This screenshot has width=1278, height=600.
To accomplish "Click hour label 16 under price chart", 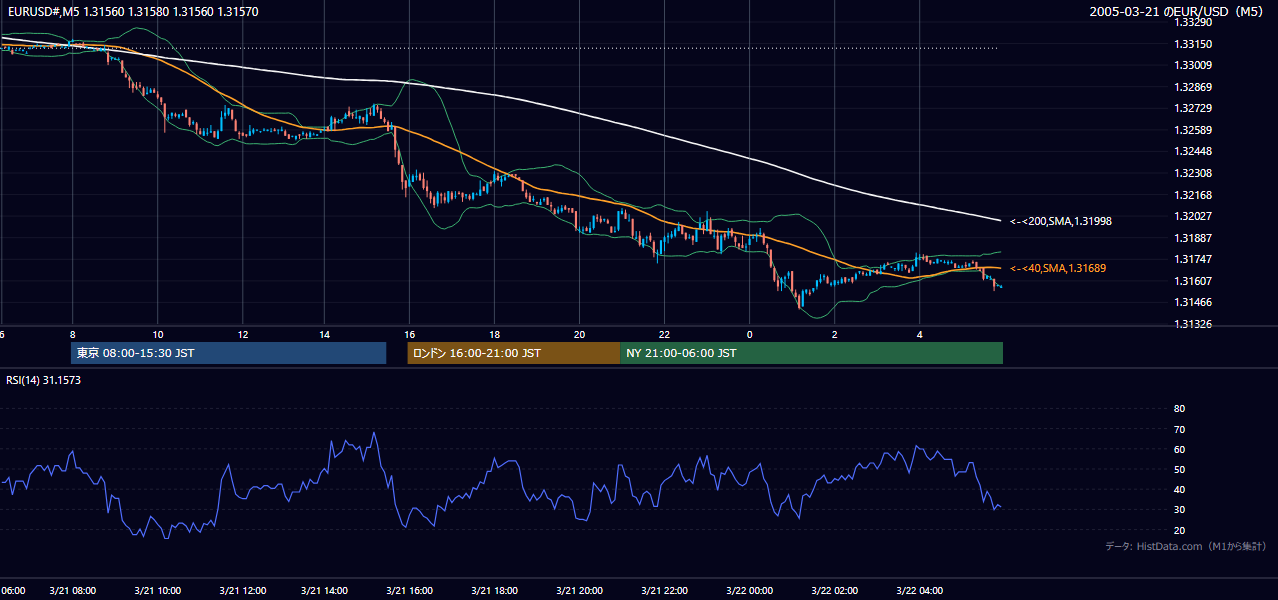I will point(410,334).
